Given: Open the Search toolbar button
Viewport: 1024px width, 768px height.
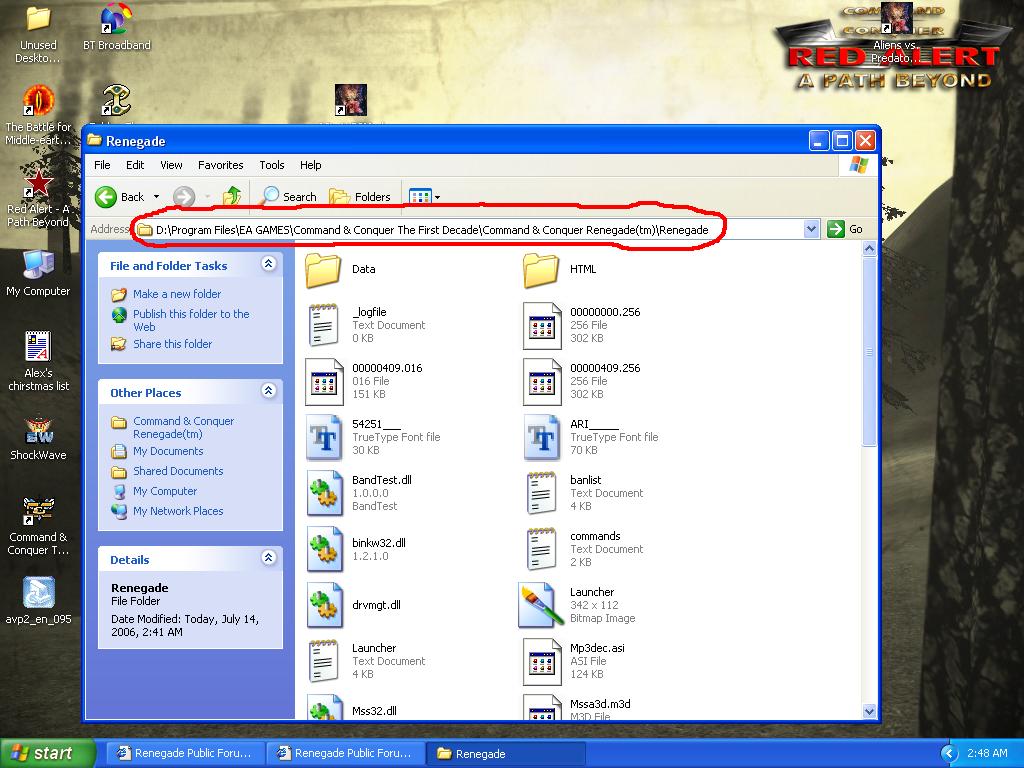Looking at the screenshot, I should (x=289, y=197).
